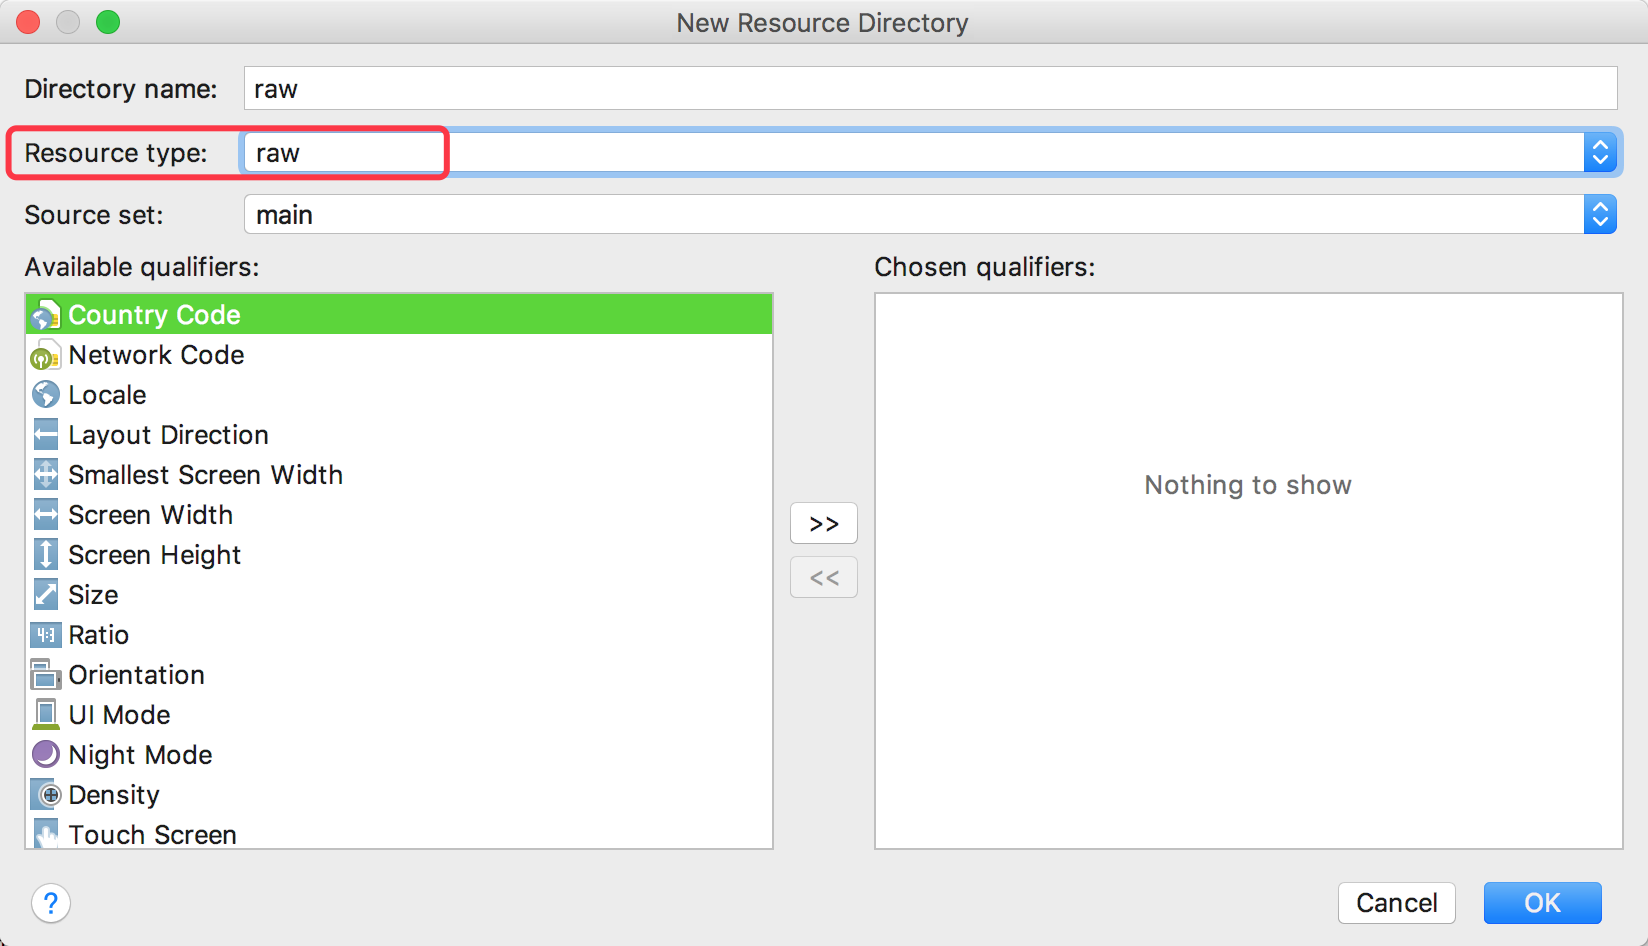Expand the Source set dropdown arrows
Viewport: 1648px width, 946px height.
pos(1600,215)
